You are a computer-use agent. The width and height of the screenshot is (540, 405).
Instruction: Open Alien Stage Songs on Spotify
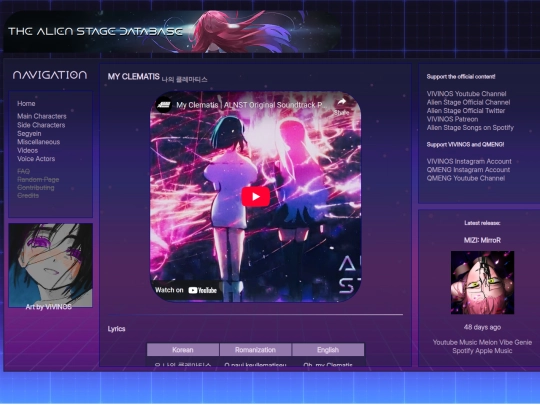(470, 128)
